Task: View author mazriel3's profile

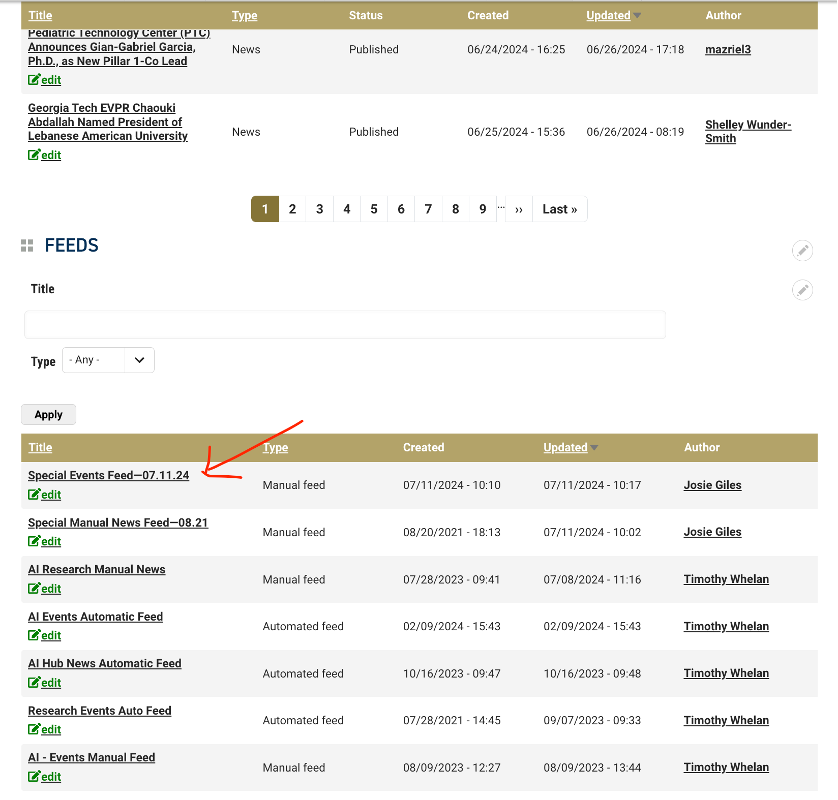Action: 728,50
